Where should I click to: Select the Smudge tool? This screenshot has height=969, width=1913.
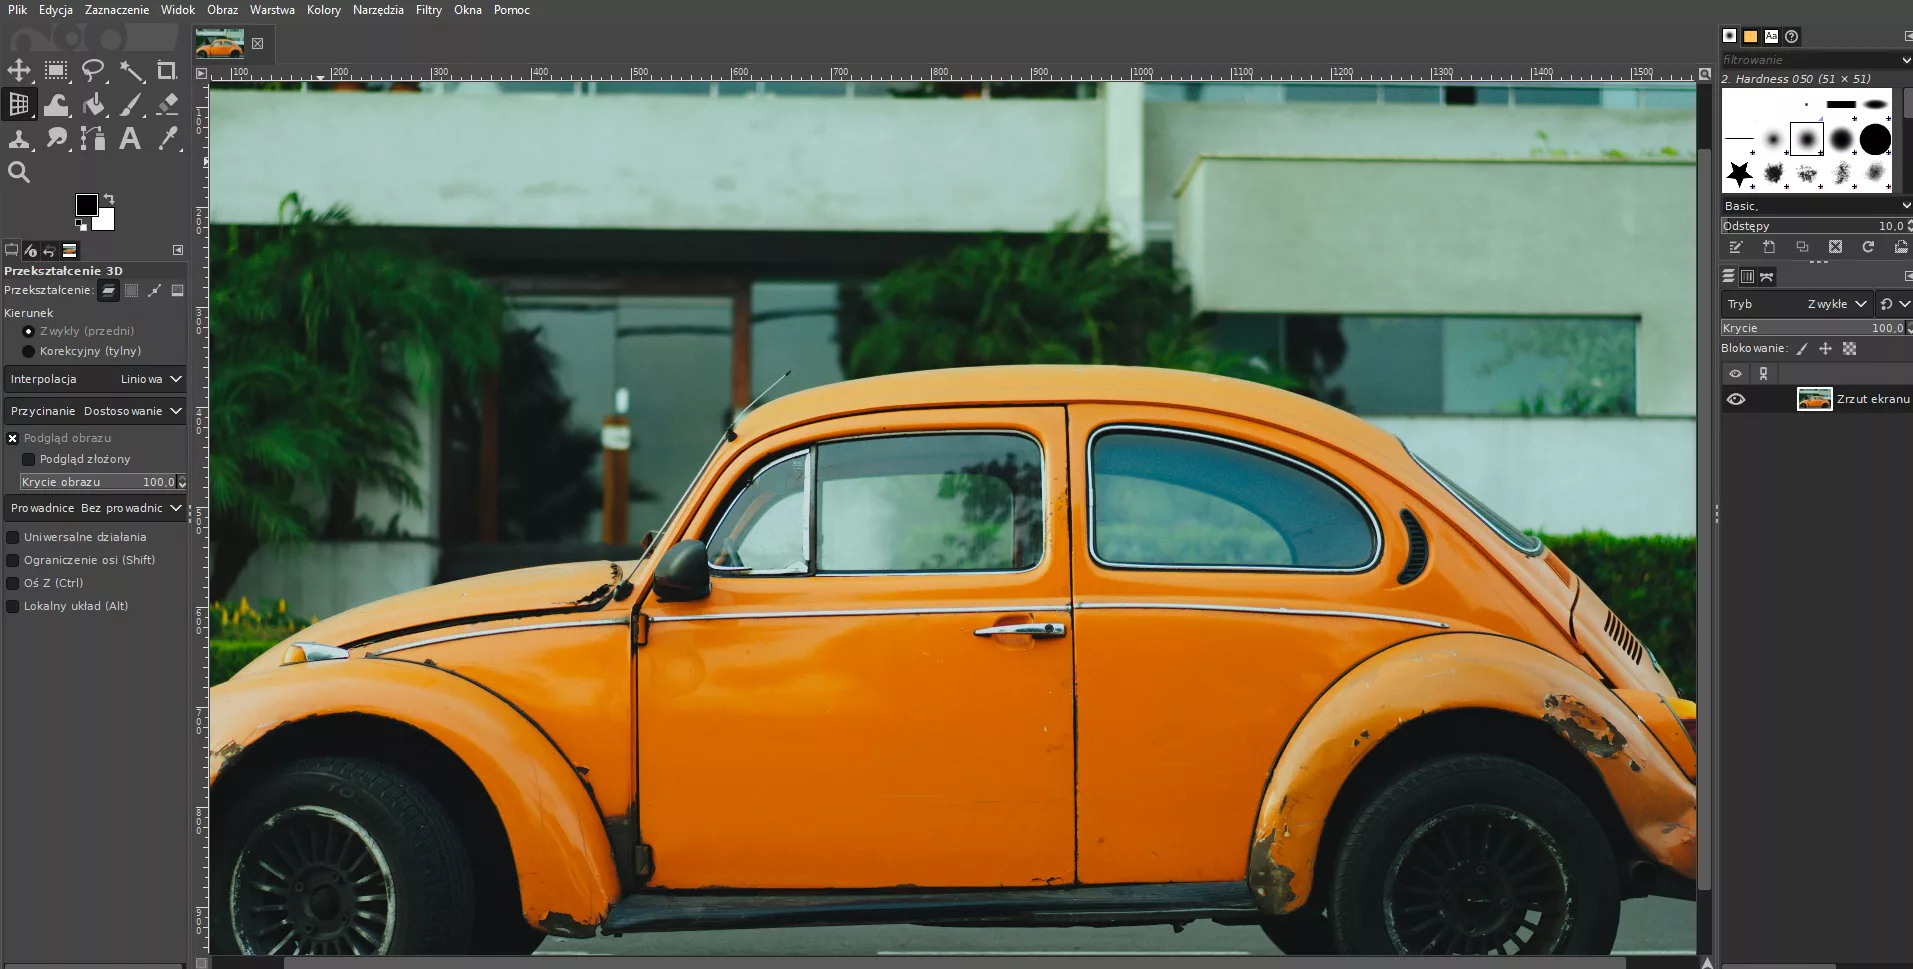pos(56,138)
